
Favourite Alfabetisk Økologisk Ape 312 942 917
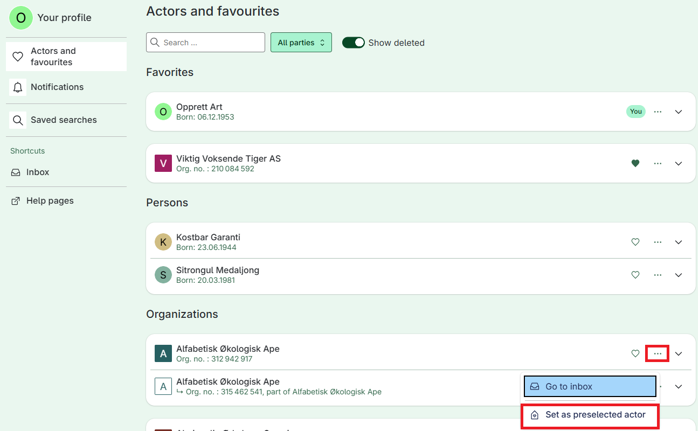pyautogui.click(x=635, y=354)
